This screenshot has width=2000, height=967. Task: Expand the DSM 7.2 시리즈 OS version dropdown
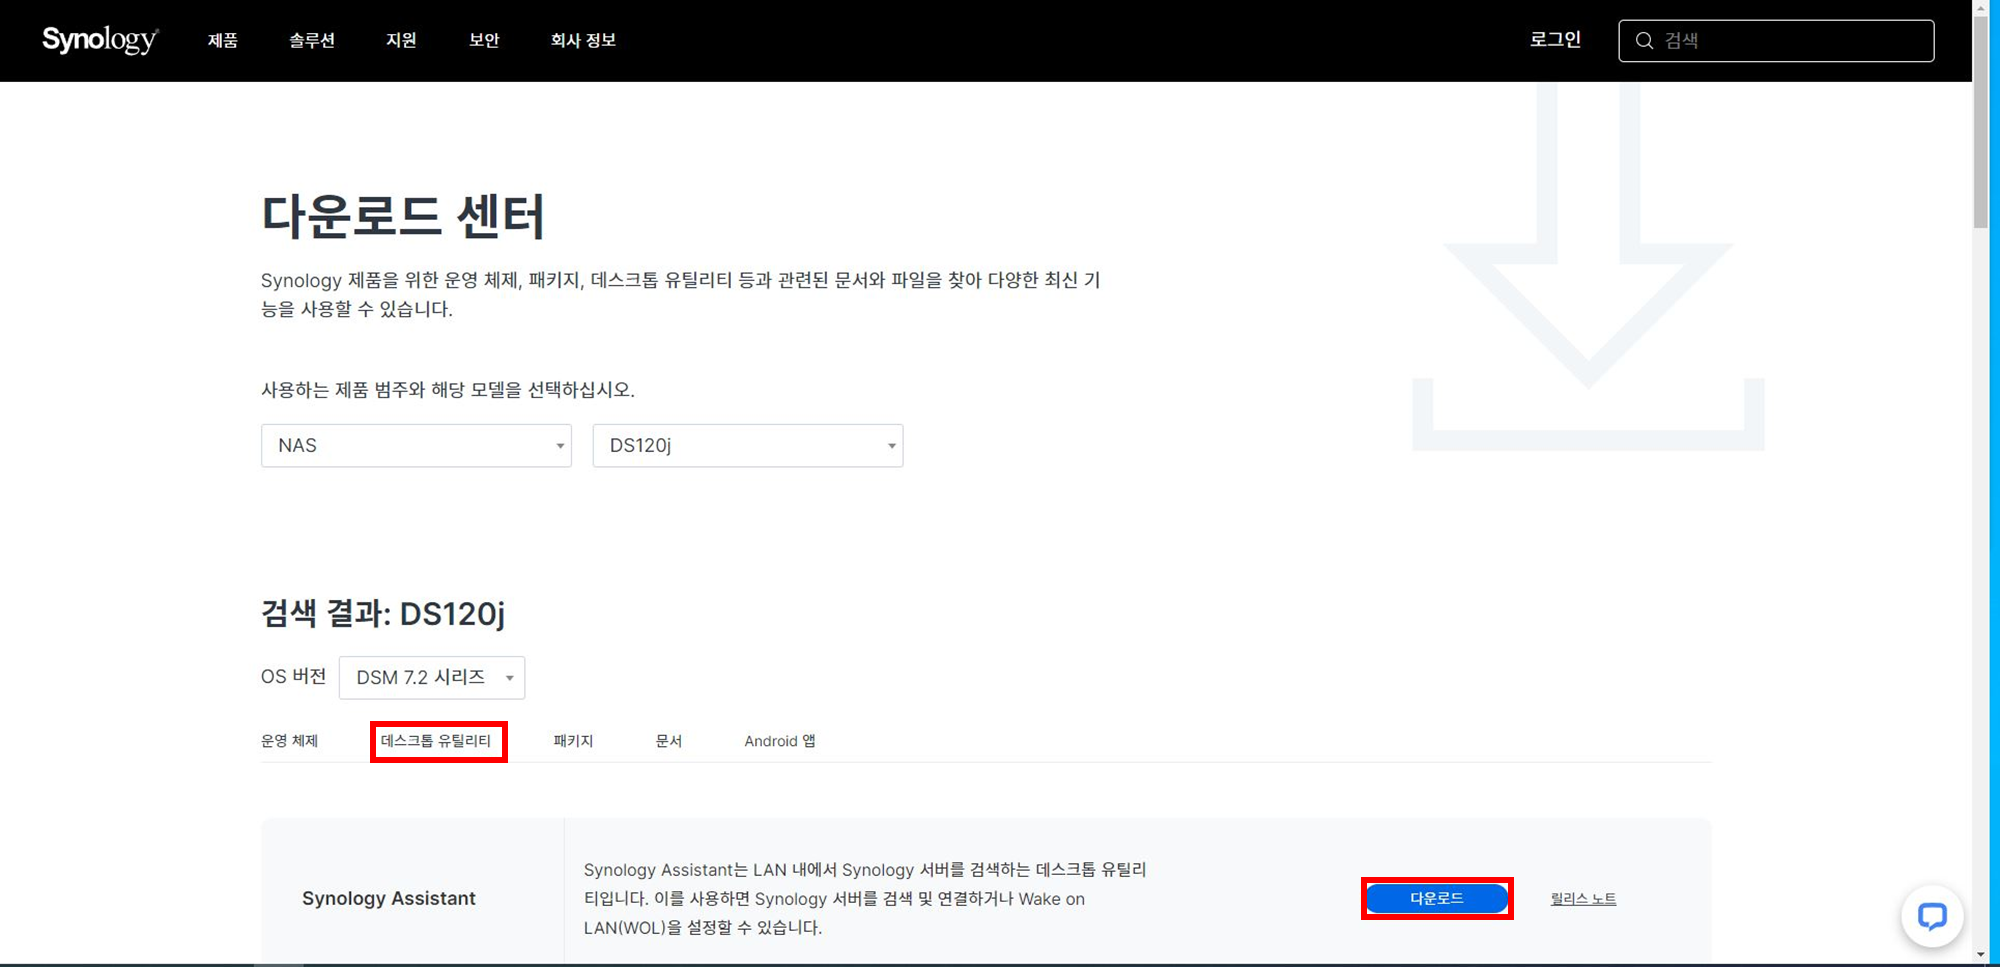[x=432, y=677]
